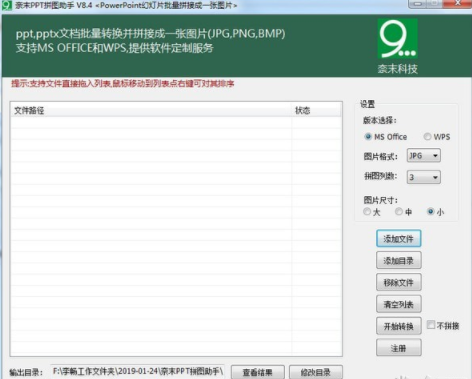Click the 移除文件 button
The width and height of the screenshot is (472, 379).
[399, 283]
